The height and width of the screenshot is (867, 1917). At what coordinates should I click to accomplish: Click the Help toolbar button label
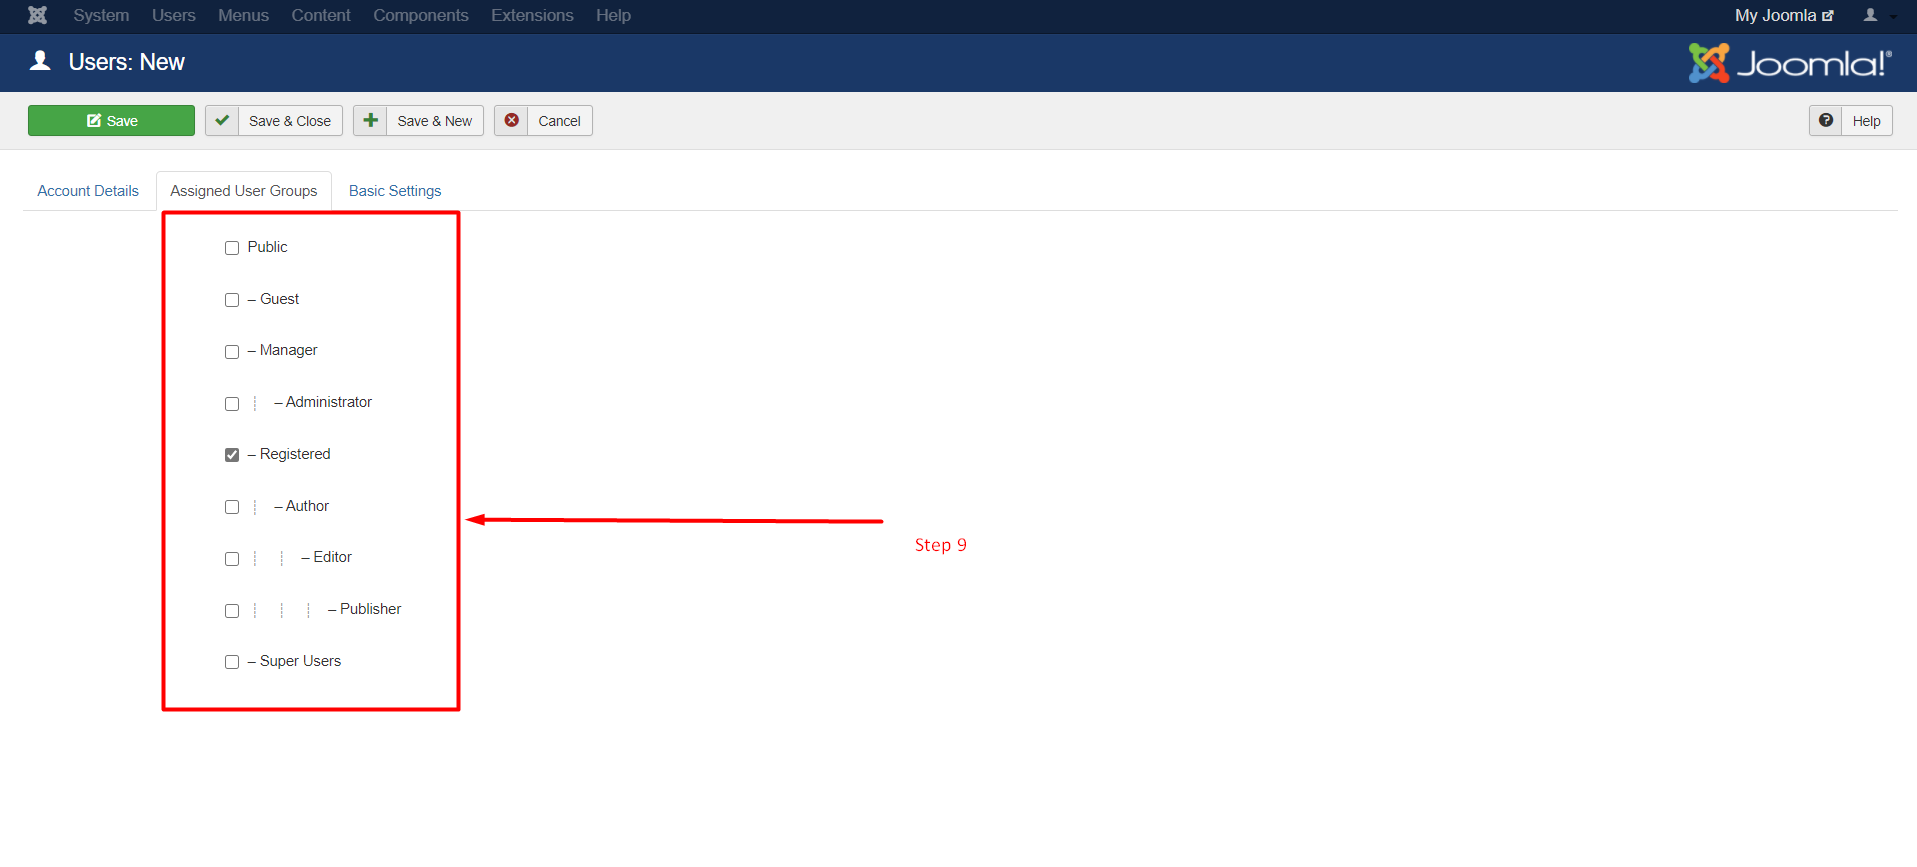(1866, 121)
